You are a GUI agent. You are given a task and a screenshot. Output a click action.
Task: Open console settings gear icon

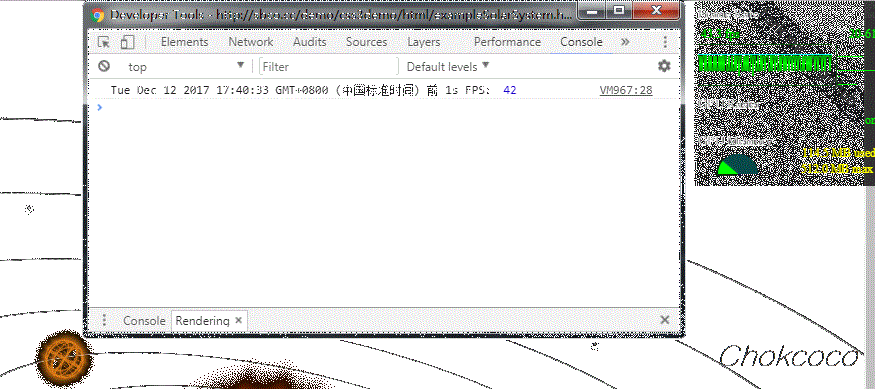pos(664,66)
